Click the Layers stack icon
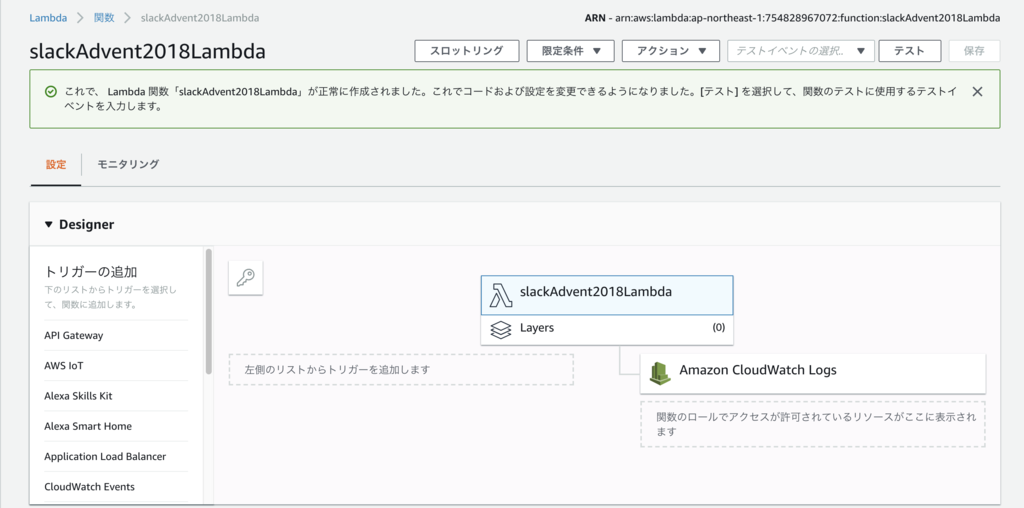 tap(500, 330)
